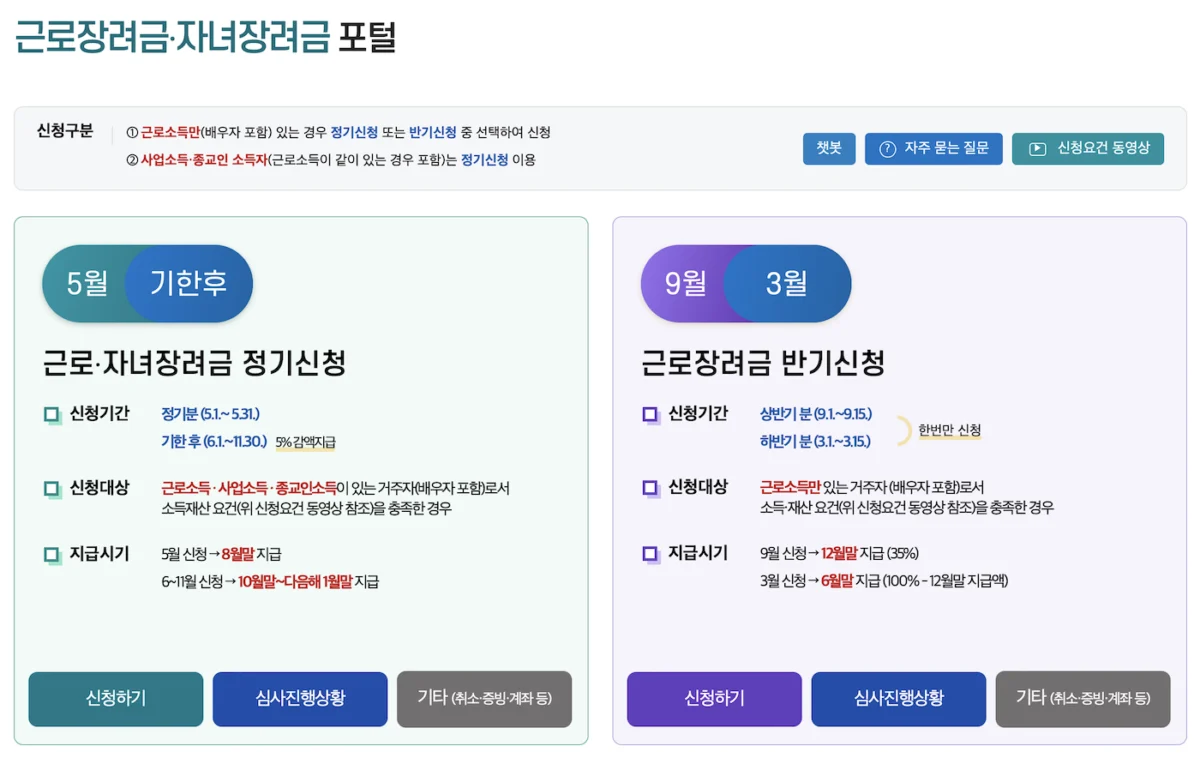Viewport: 1200px width, 758px height.
Task: Click the note 5% 감액지급
Action: tap(305, 442)
